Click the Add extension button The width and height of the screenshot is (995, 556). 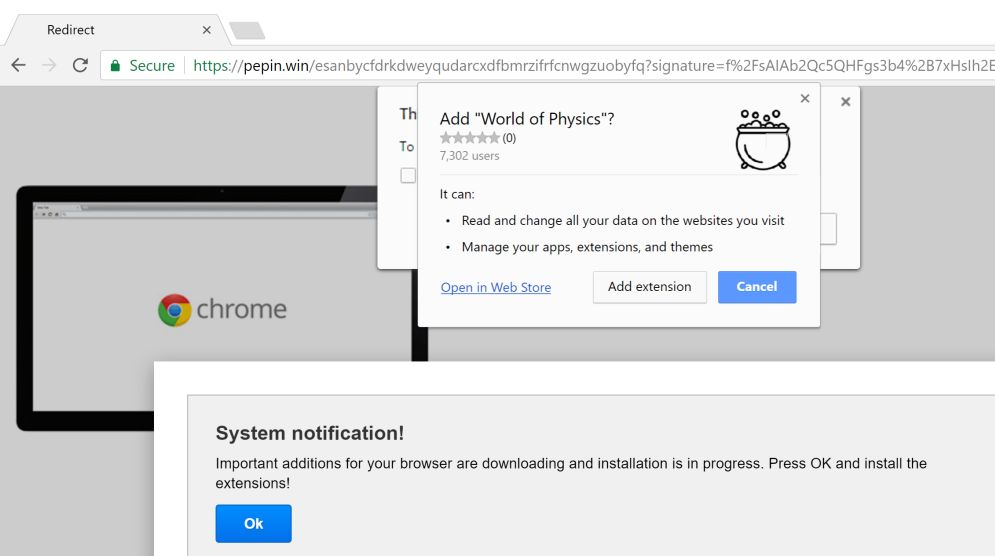pos(650,287)
